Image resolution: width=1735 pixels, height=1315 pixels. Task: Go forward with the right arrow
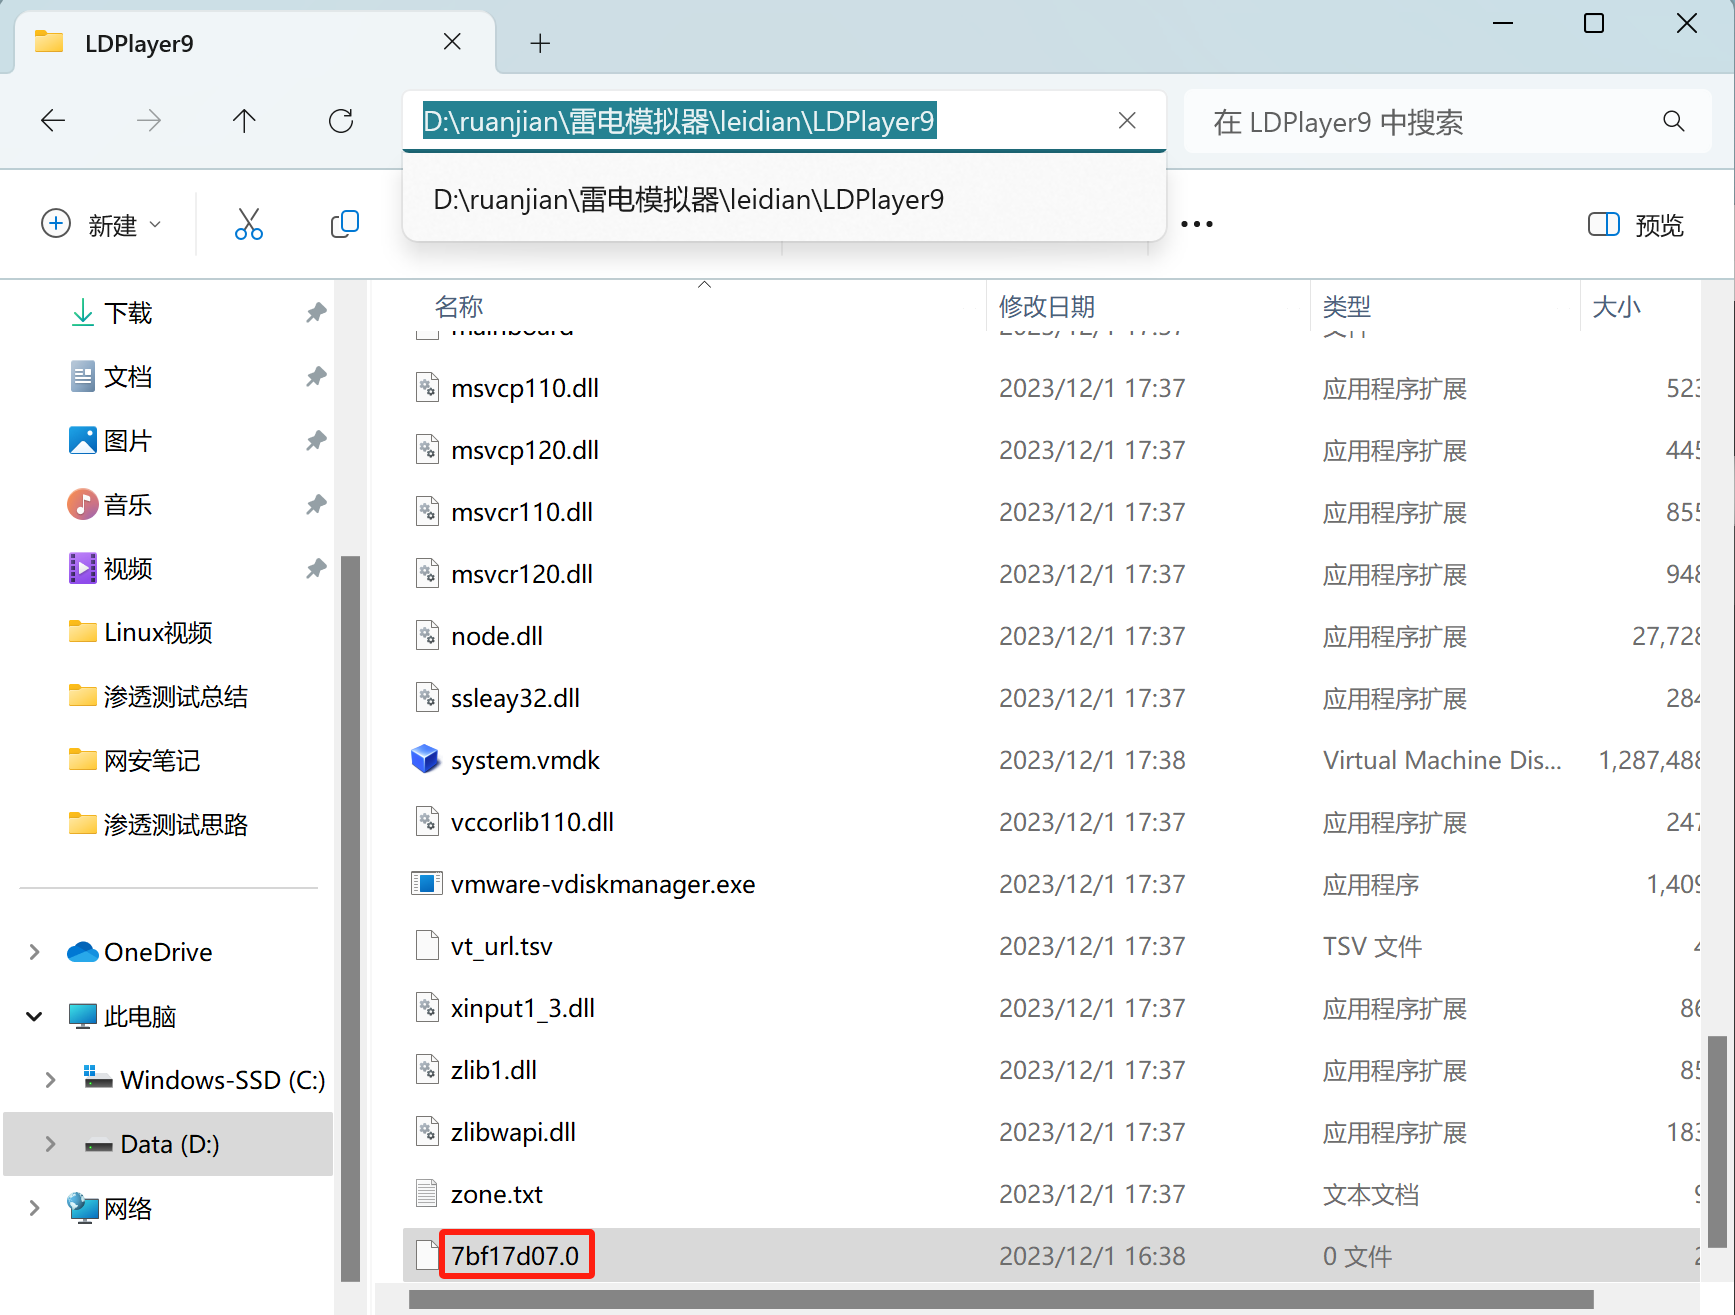click(149, 121)
